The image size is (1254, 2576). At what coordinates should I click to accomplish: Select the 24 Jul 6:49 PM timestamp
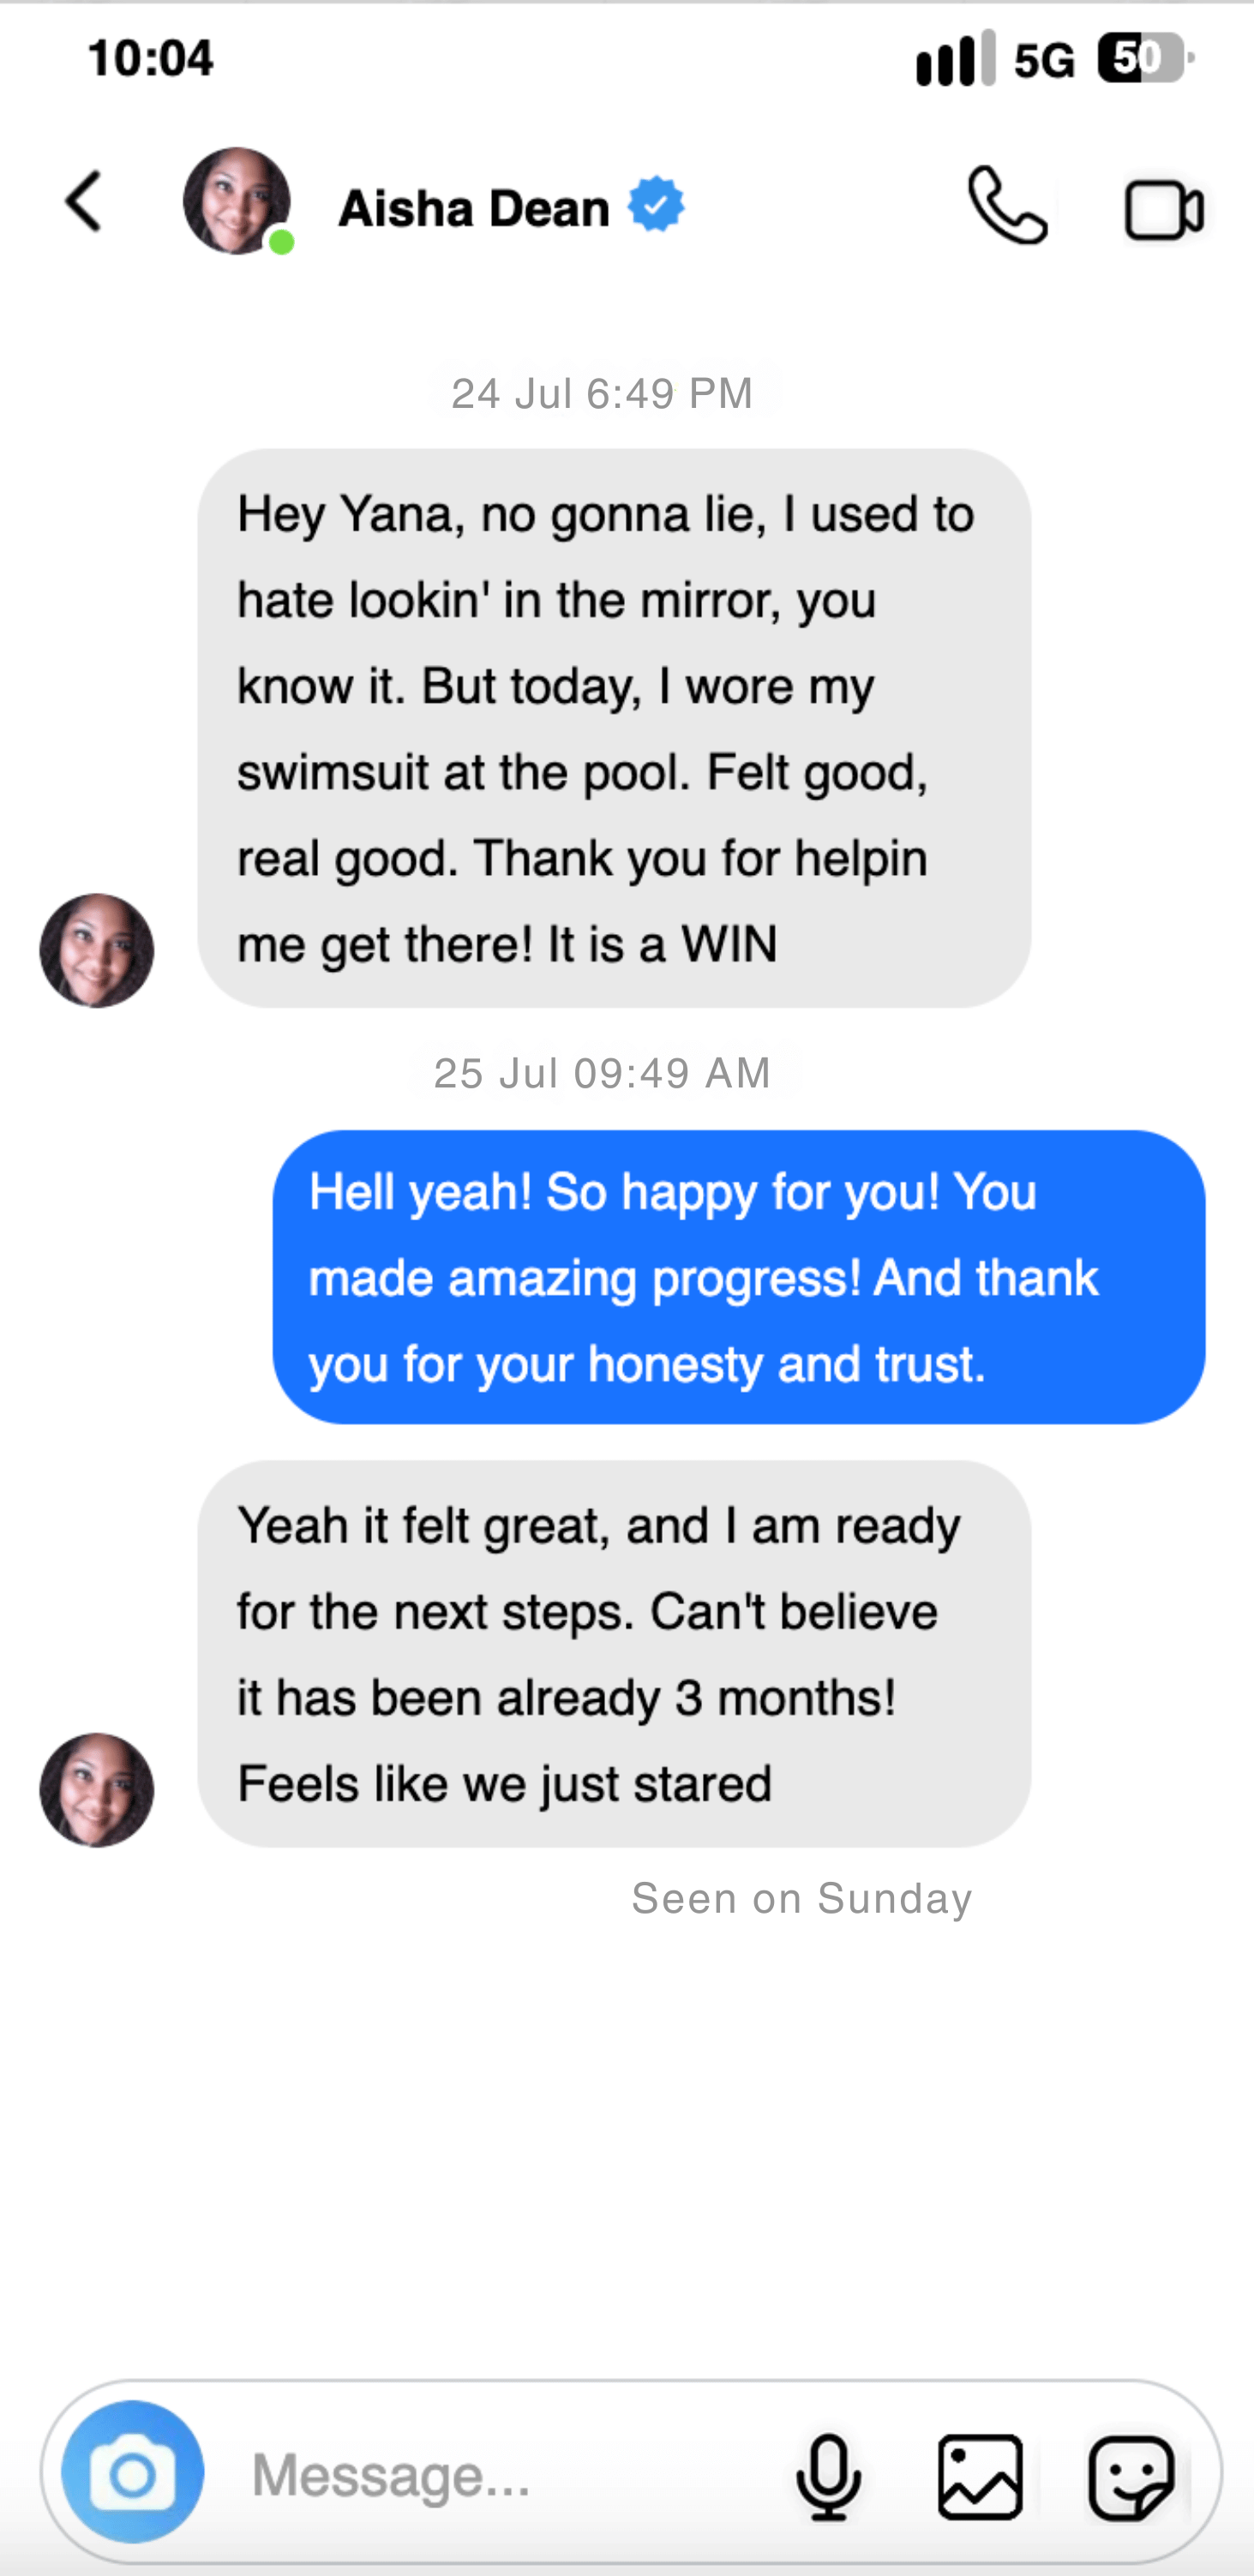(601, 392)
